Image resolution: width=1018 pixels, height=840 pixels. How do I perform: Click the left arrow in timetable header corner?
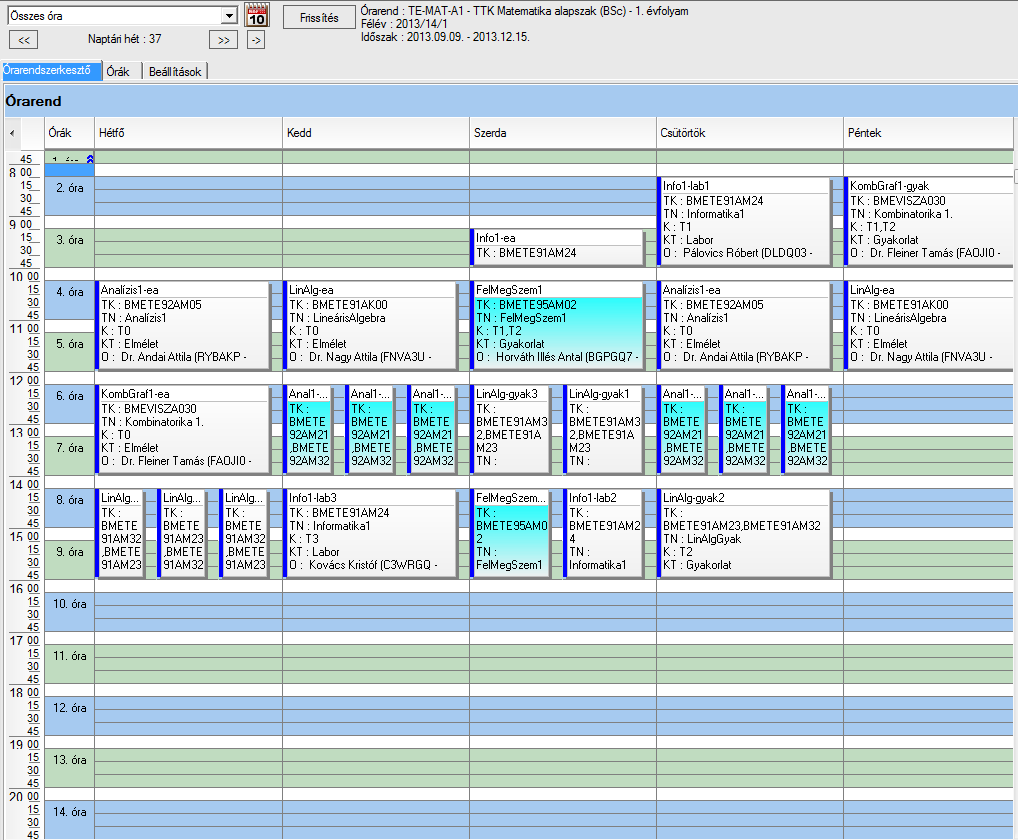[12, 133]
